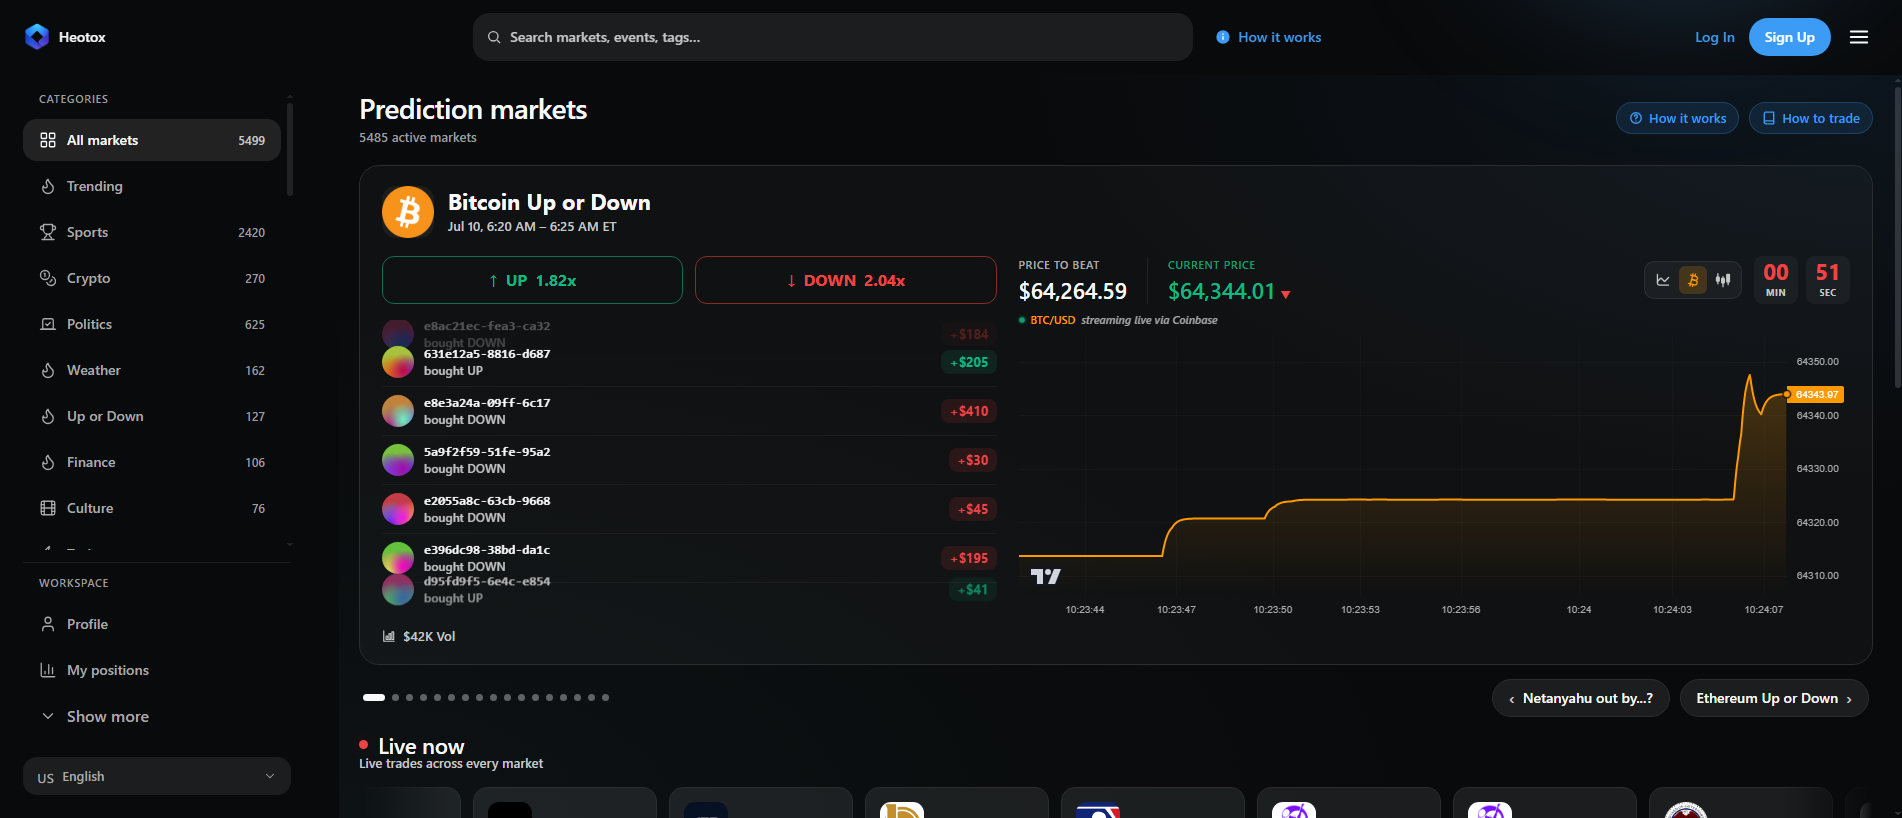Screen dimensions: 1902x818
Task: Open the English language dropdown
Action: click(157, 776)
